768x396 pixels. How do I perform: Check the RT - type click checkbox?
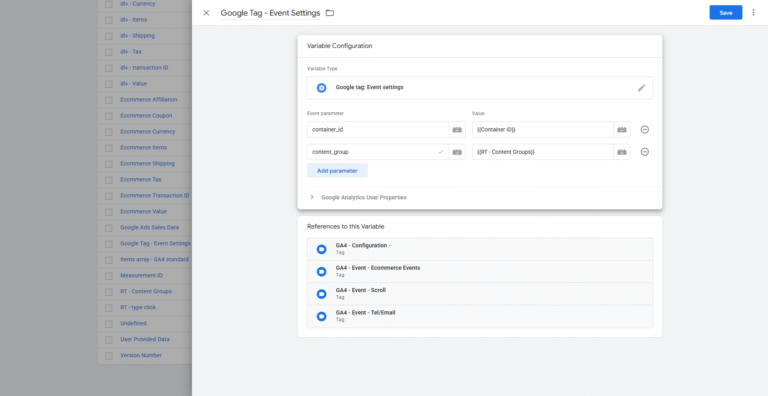(x=109, y=307)
